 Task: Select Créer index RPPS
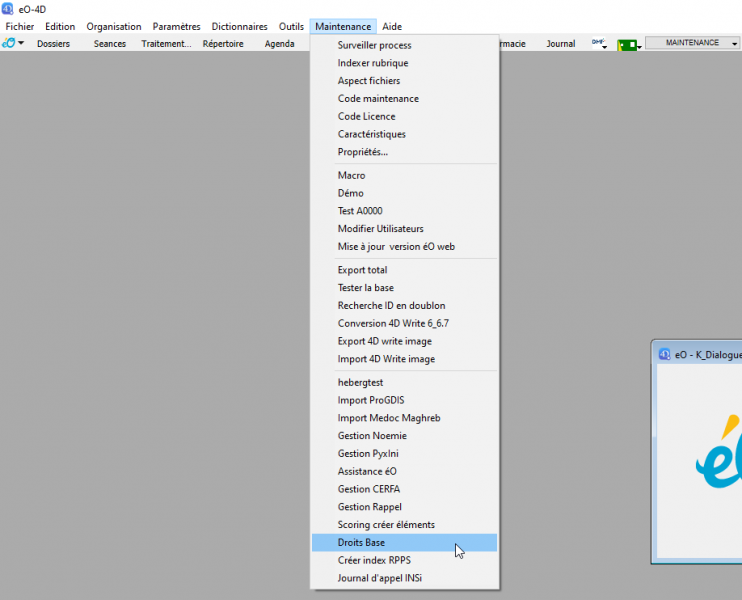click(x=405, y=560)
